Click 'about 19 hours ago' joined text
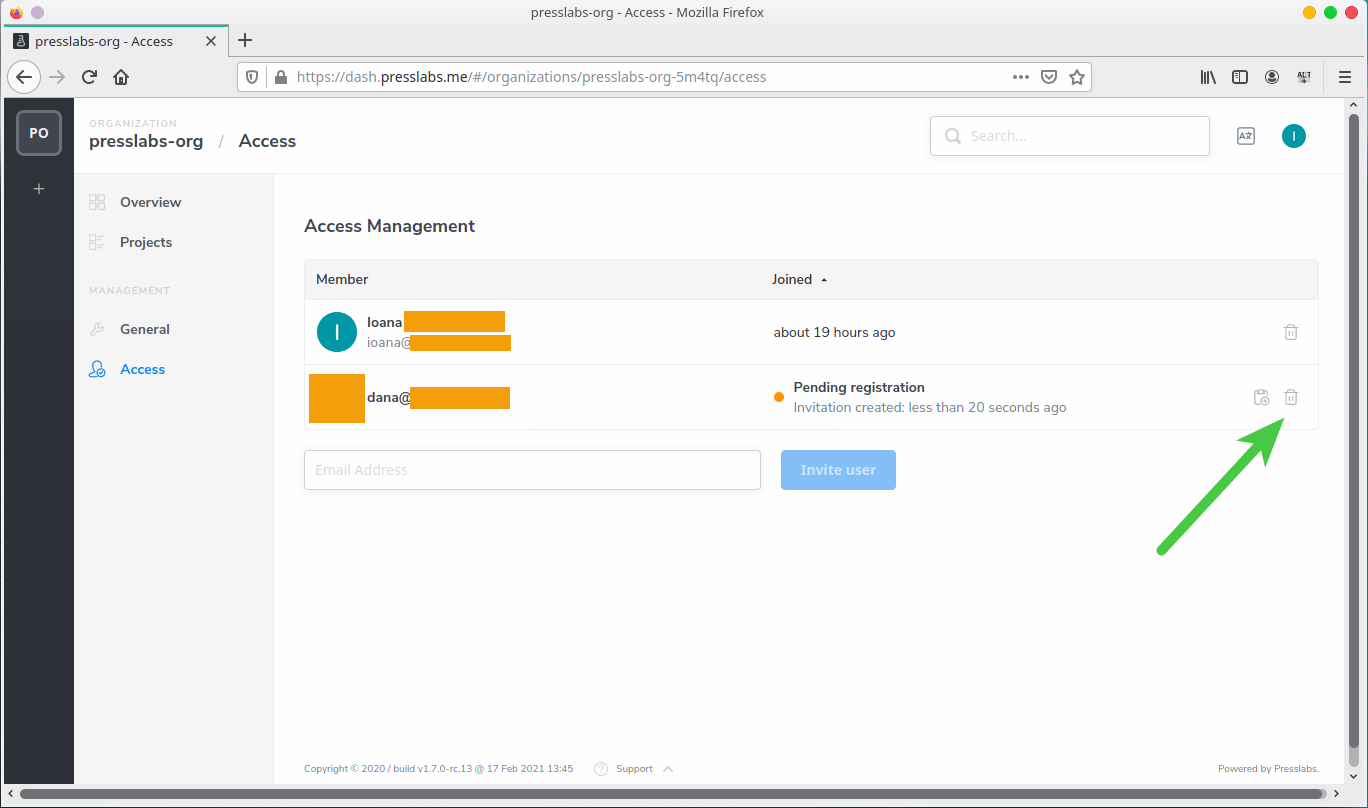This screenshot has height=808, width=1368. coord(835,332)
